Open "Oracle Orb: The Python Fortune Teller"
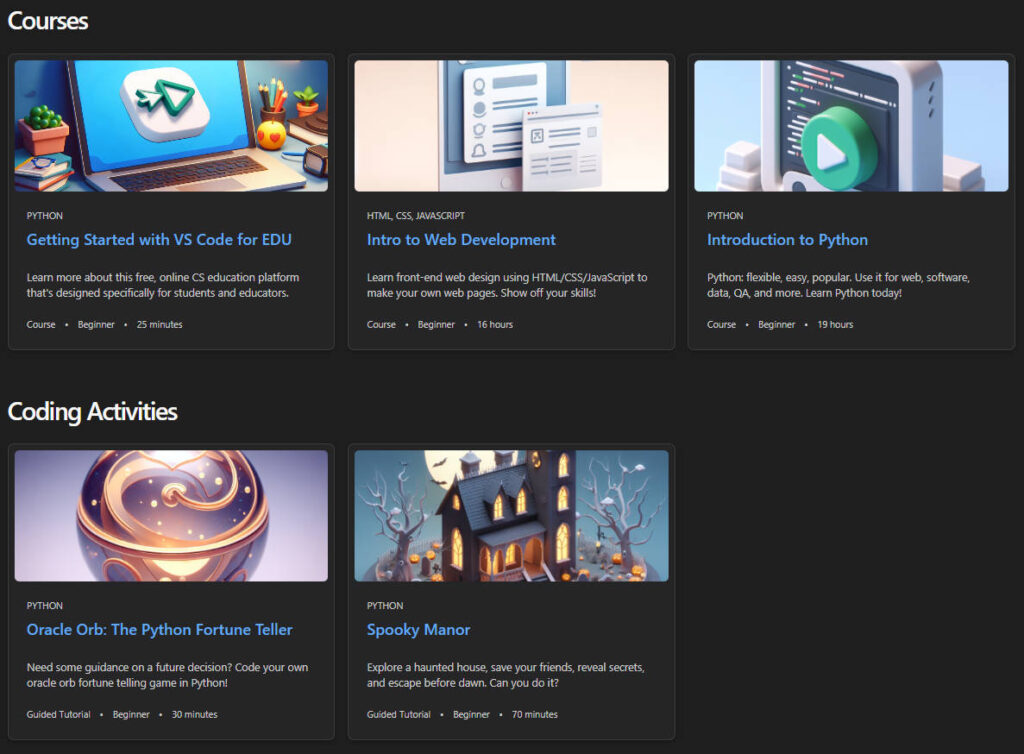The height and width of the screenshot is (754, 1024). coord(160,629)
